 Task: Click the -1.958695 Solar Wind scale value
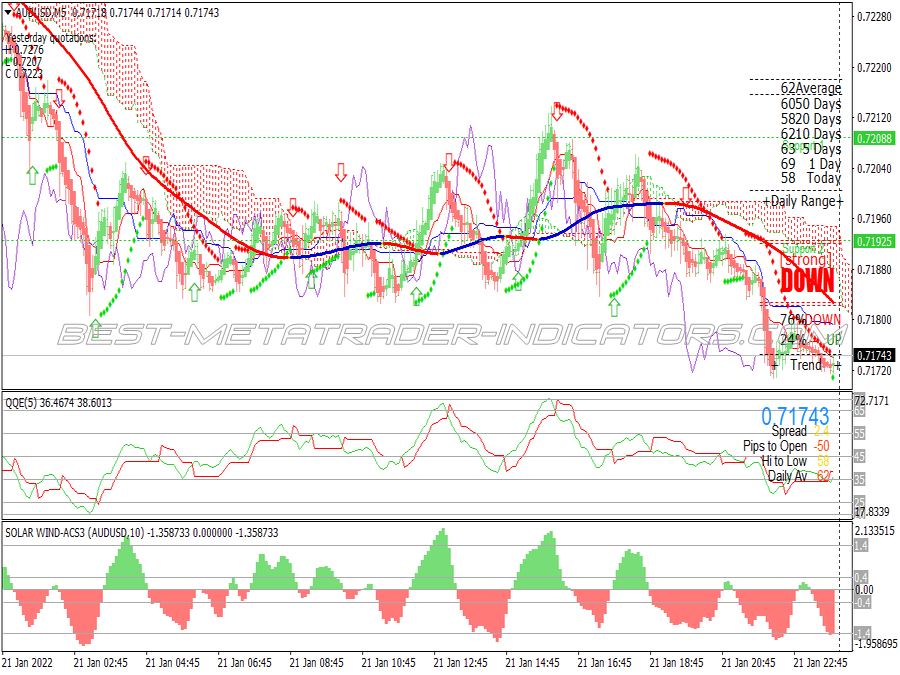coord(874,643)
